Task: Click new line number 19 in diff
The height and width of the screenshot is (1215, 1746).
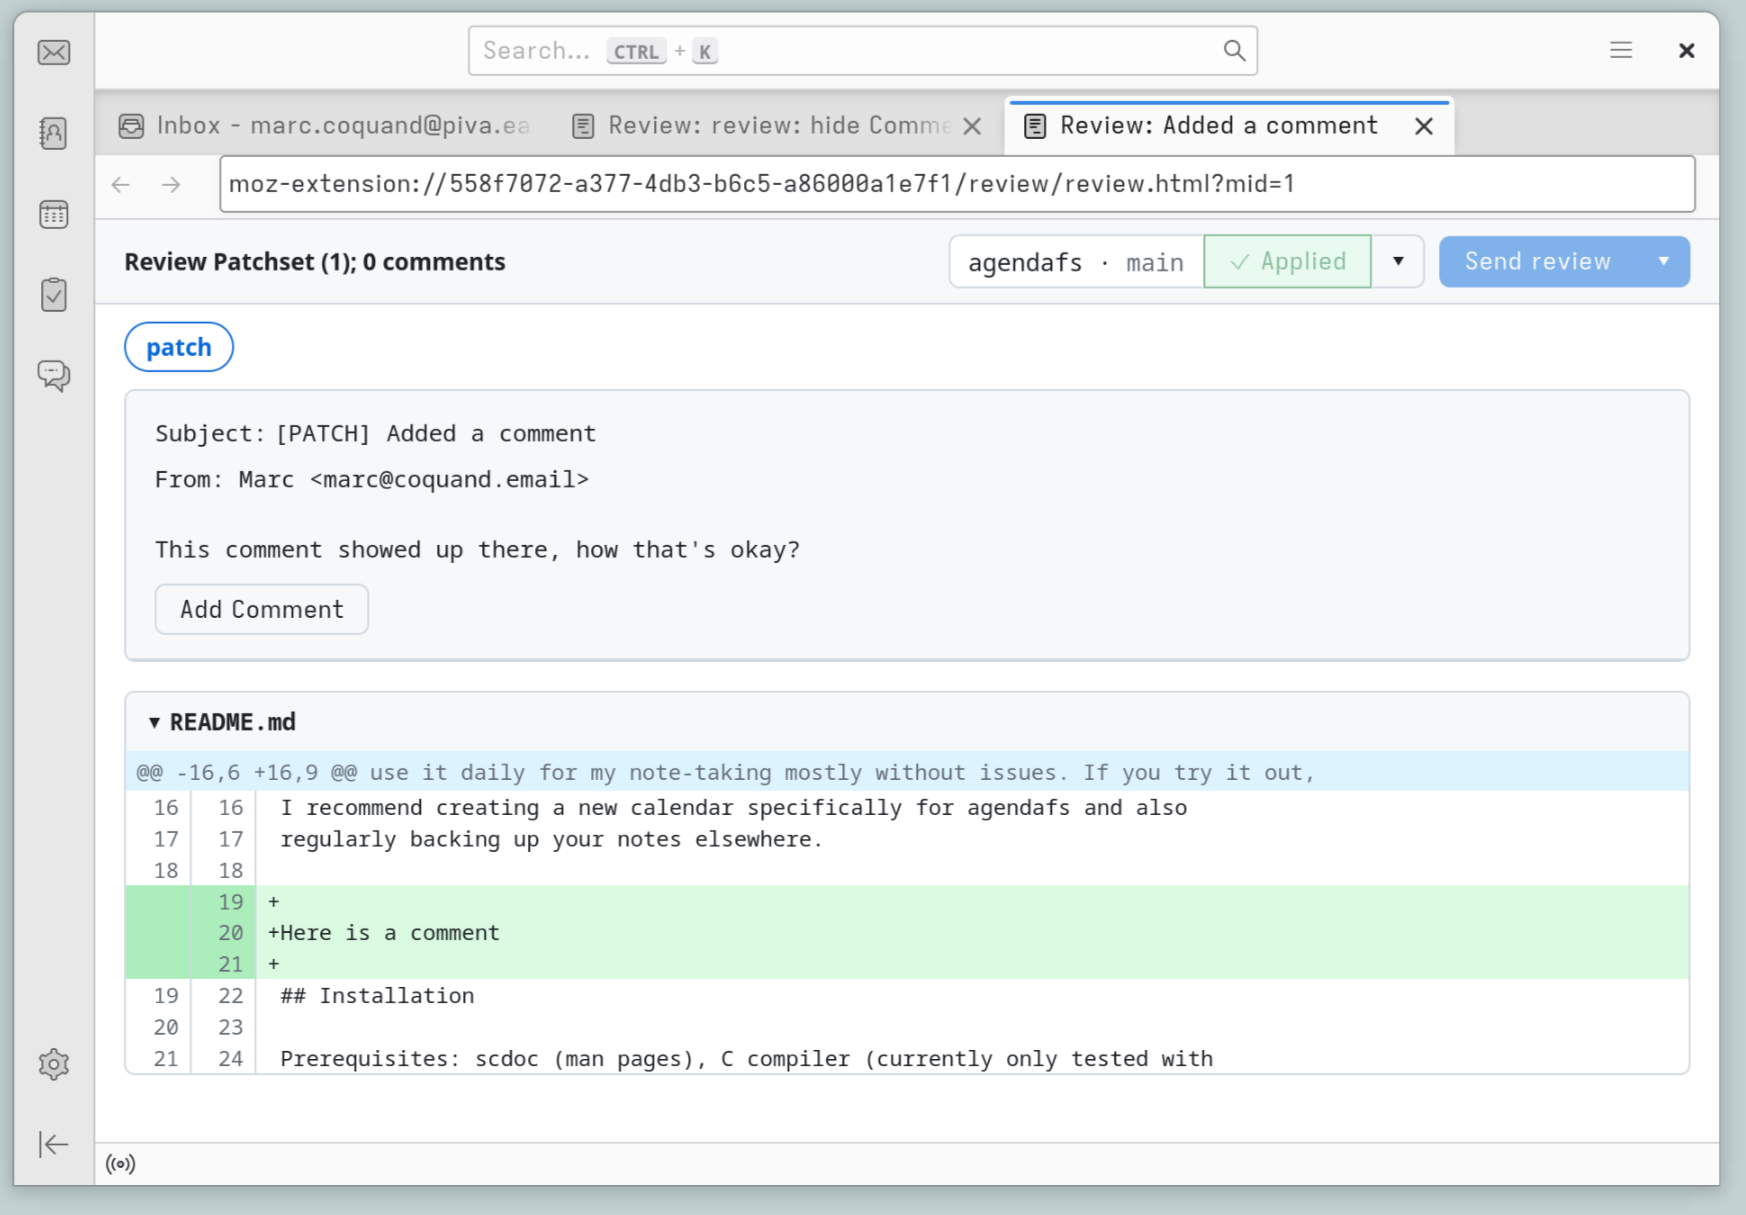Action: (x=231, y=902)
